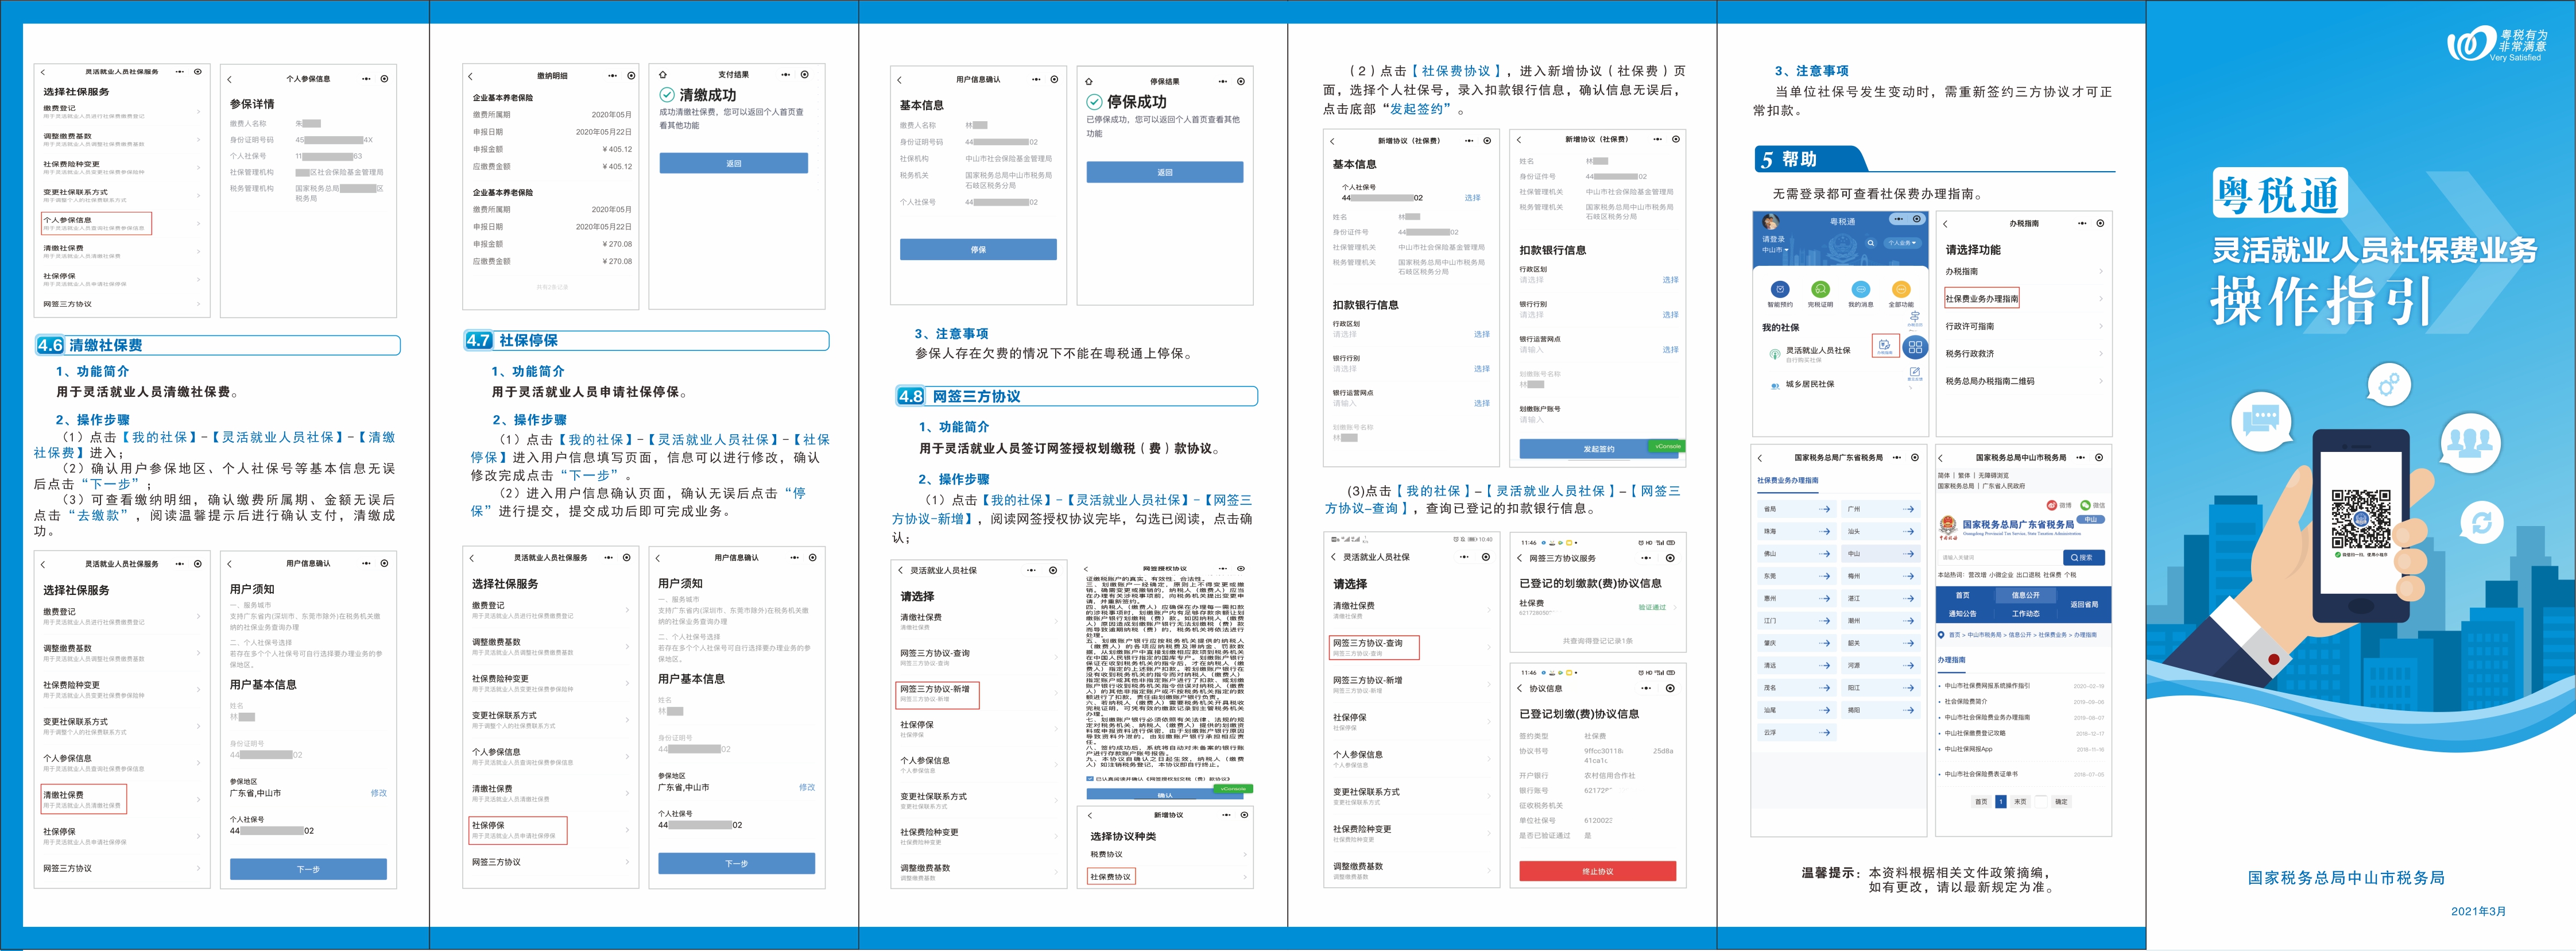
Task: Open the 全部功能 icon on 粤税通 home
Action: tap(1902, 289)
